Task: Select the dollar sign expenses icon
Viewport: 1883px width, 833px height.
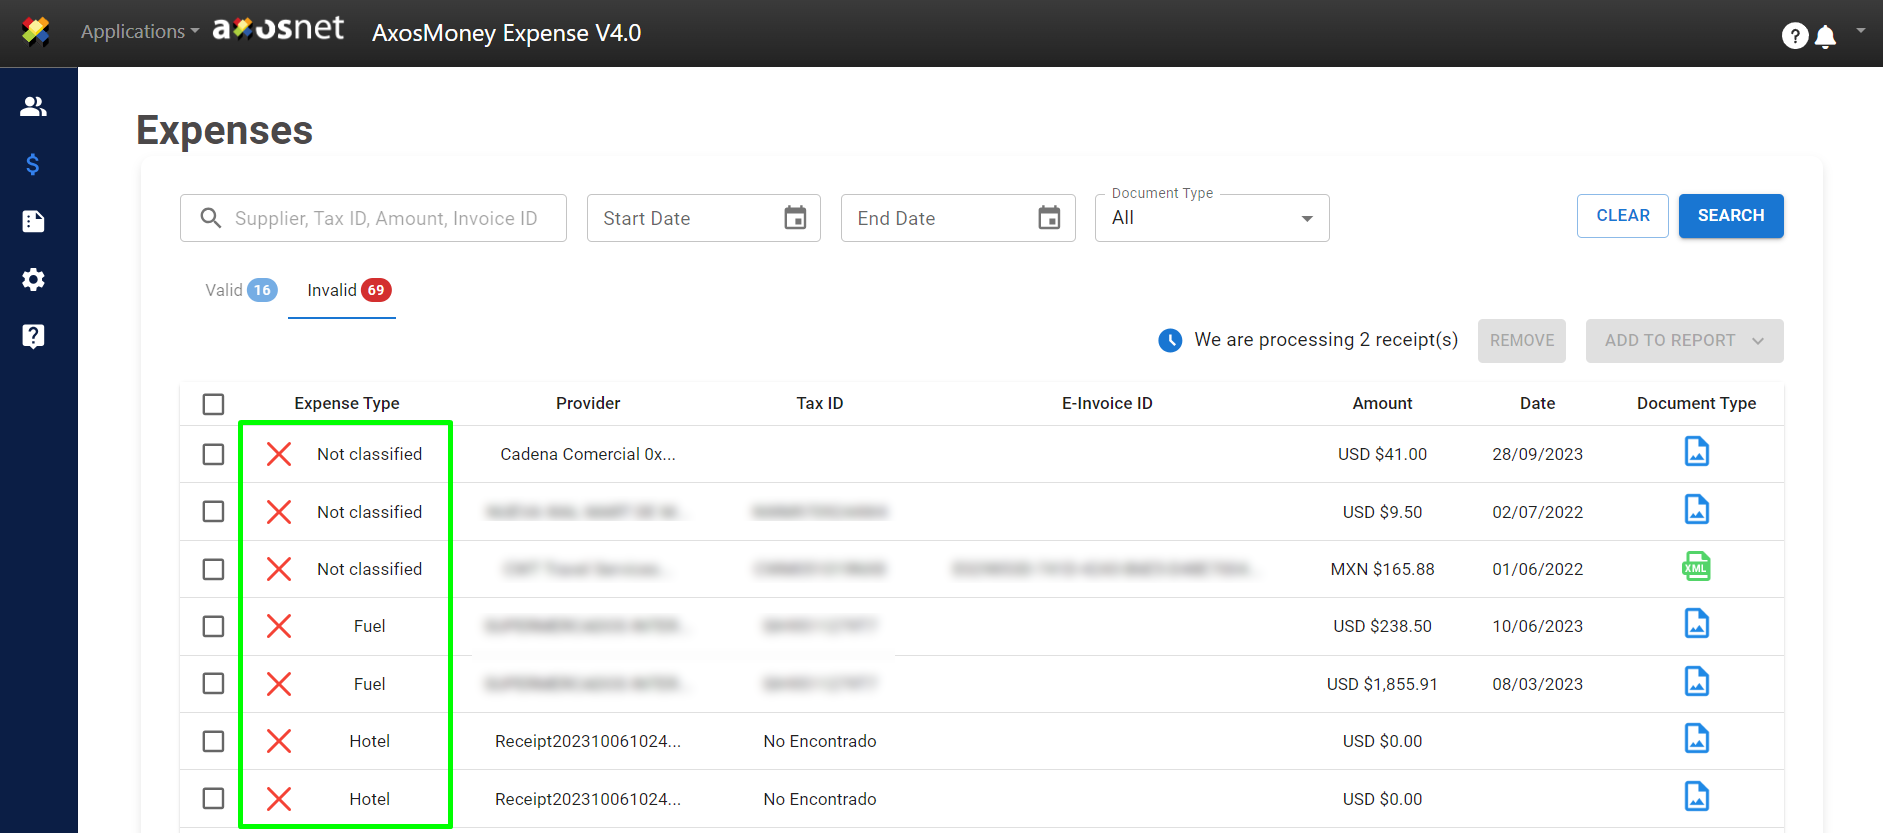Action: 33,164
